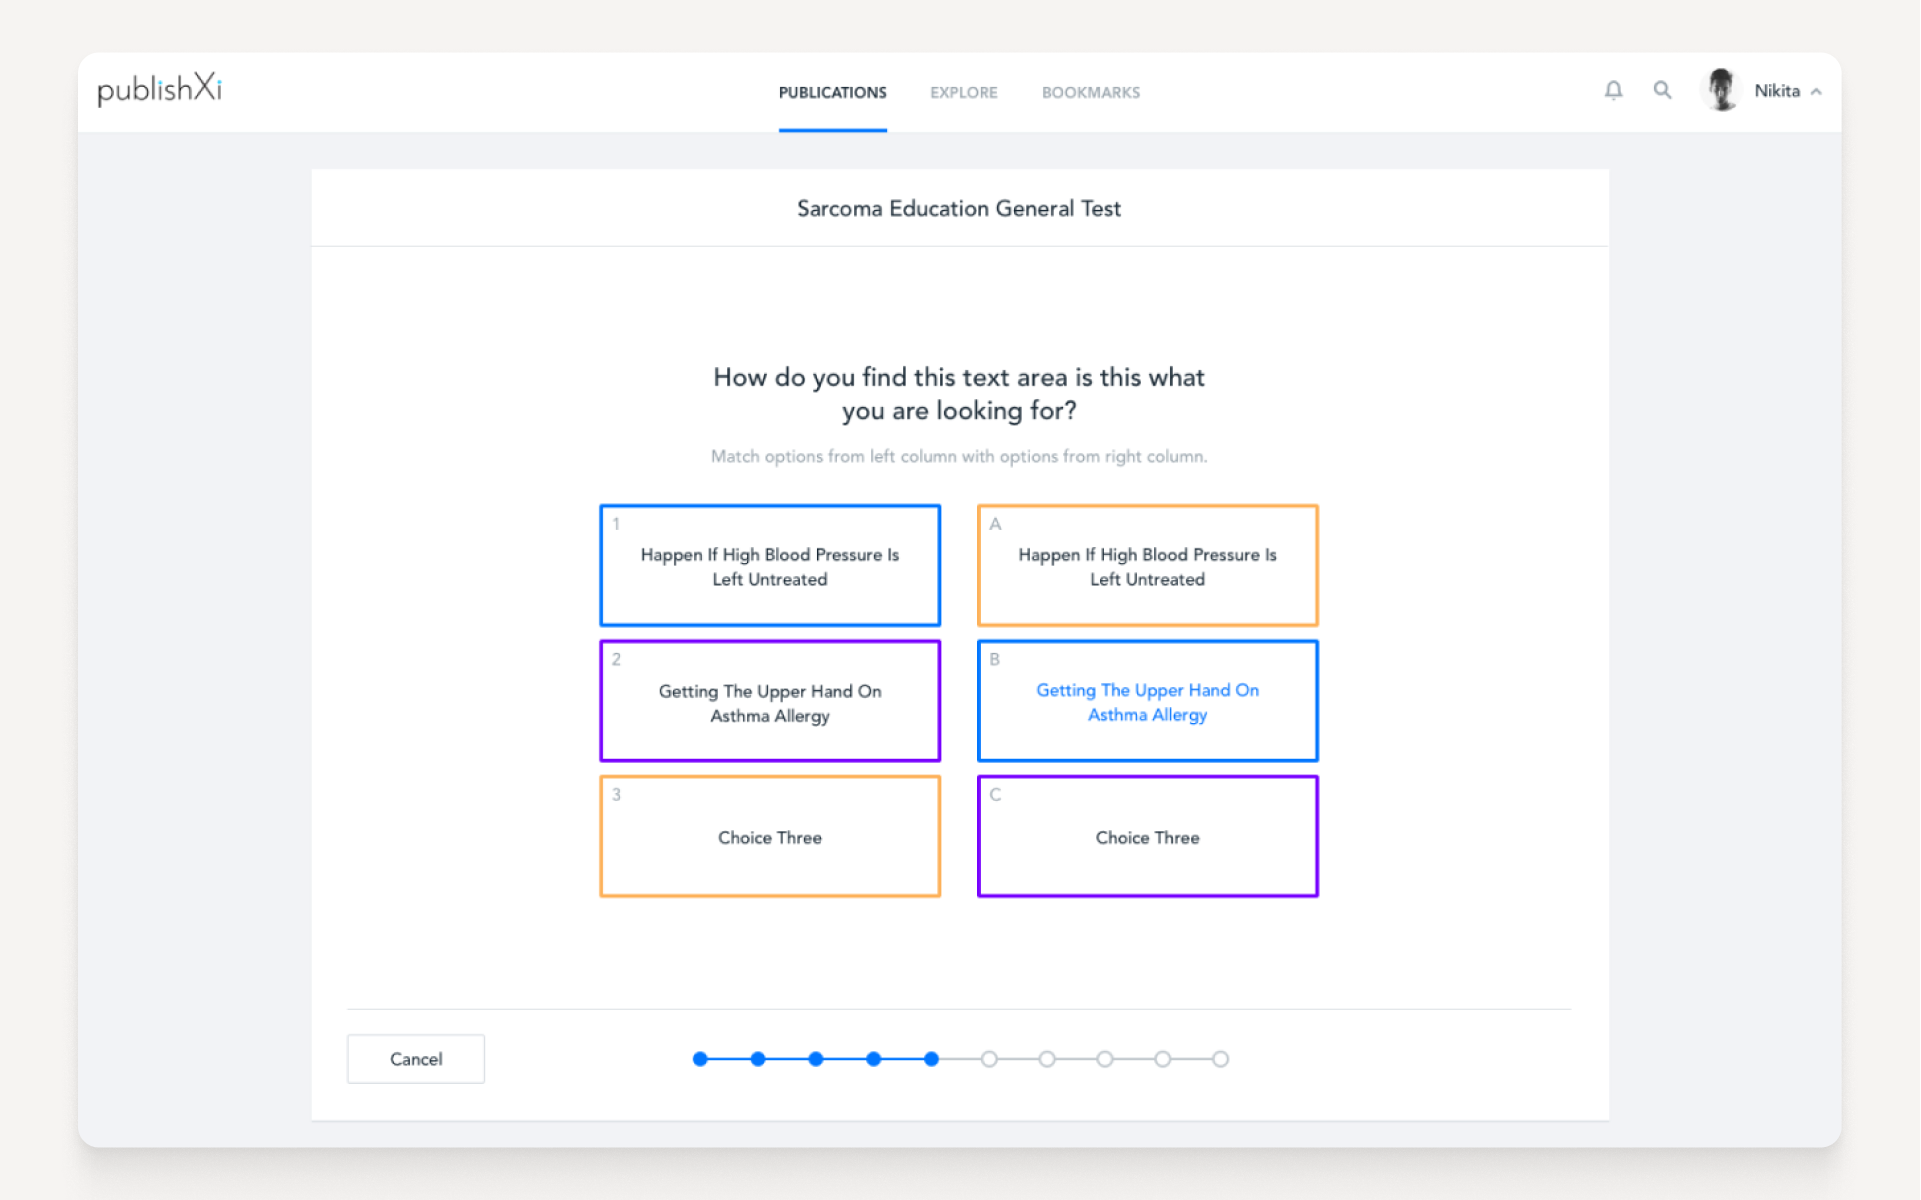Click the sixth unfilled progress dot
Screen dimensions: 1921x1200
pos(990,1058)
